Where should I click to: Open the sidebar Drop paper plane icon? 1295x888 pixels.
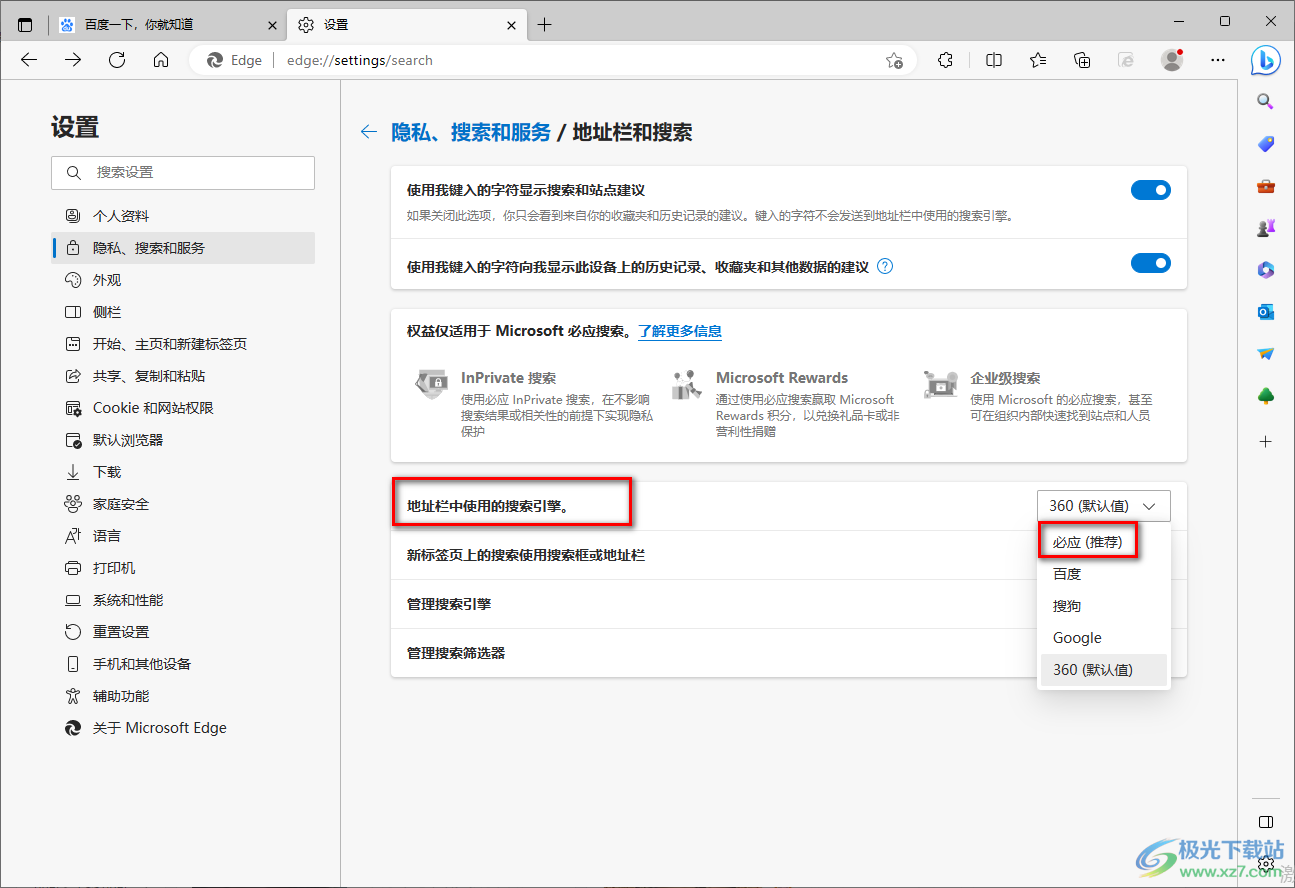[1266, 354]
